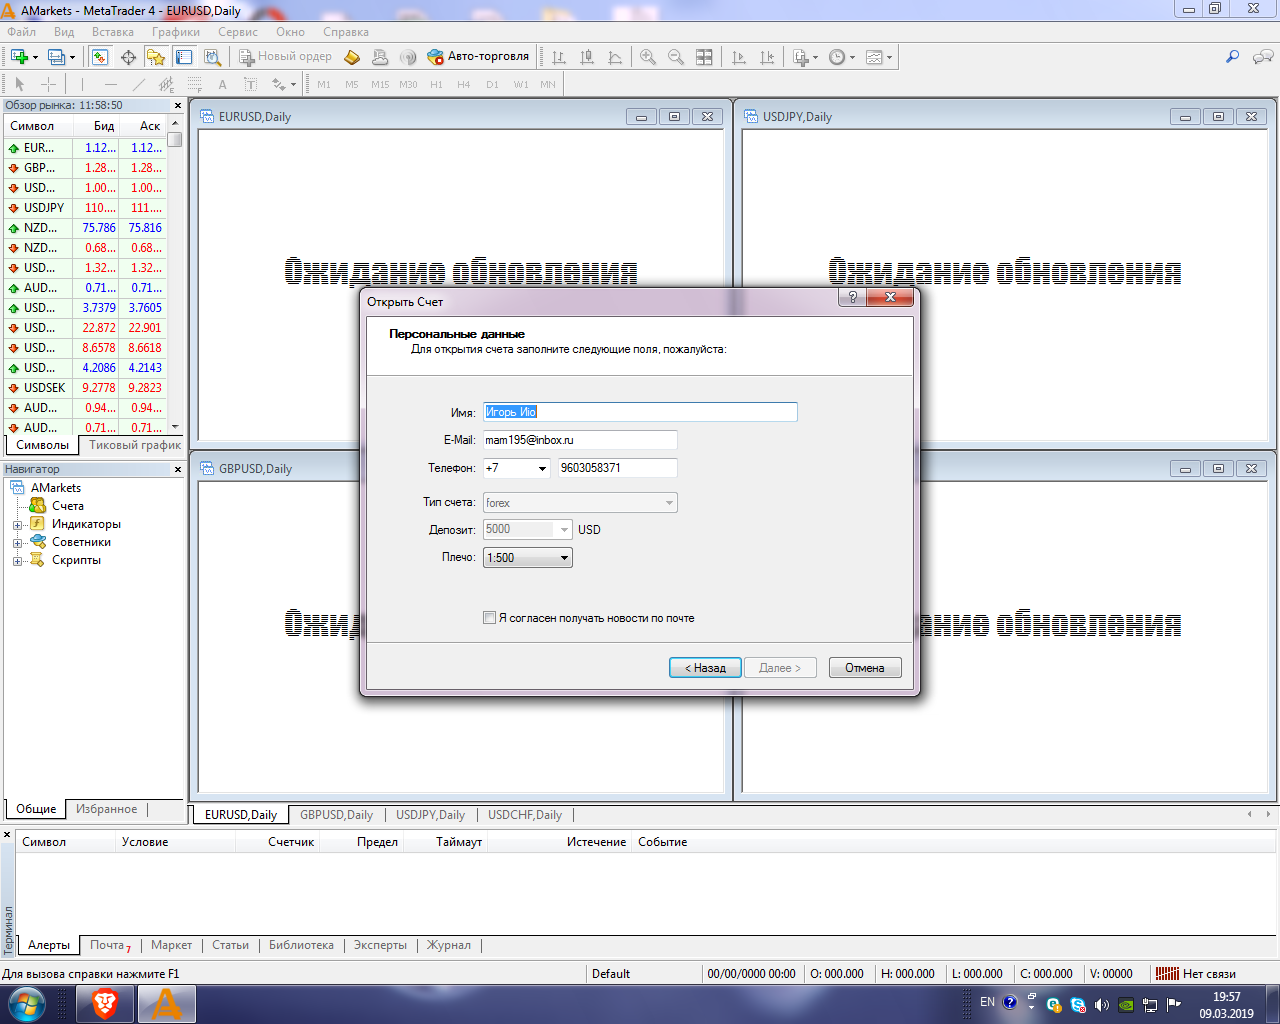This screenshot has height=1024, width=1280.
Task: Select the USDJPY row in Market Watch
Action: (85, 208)
